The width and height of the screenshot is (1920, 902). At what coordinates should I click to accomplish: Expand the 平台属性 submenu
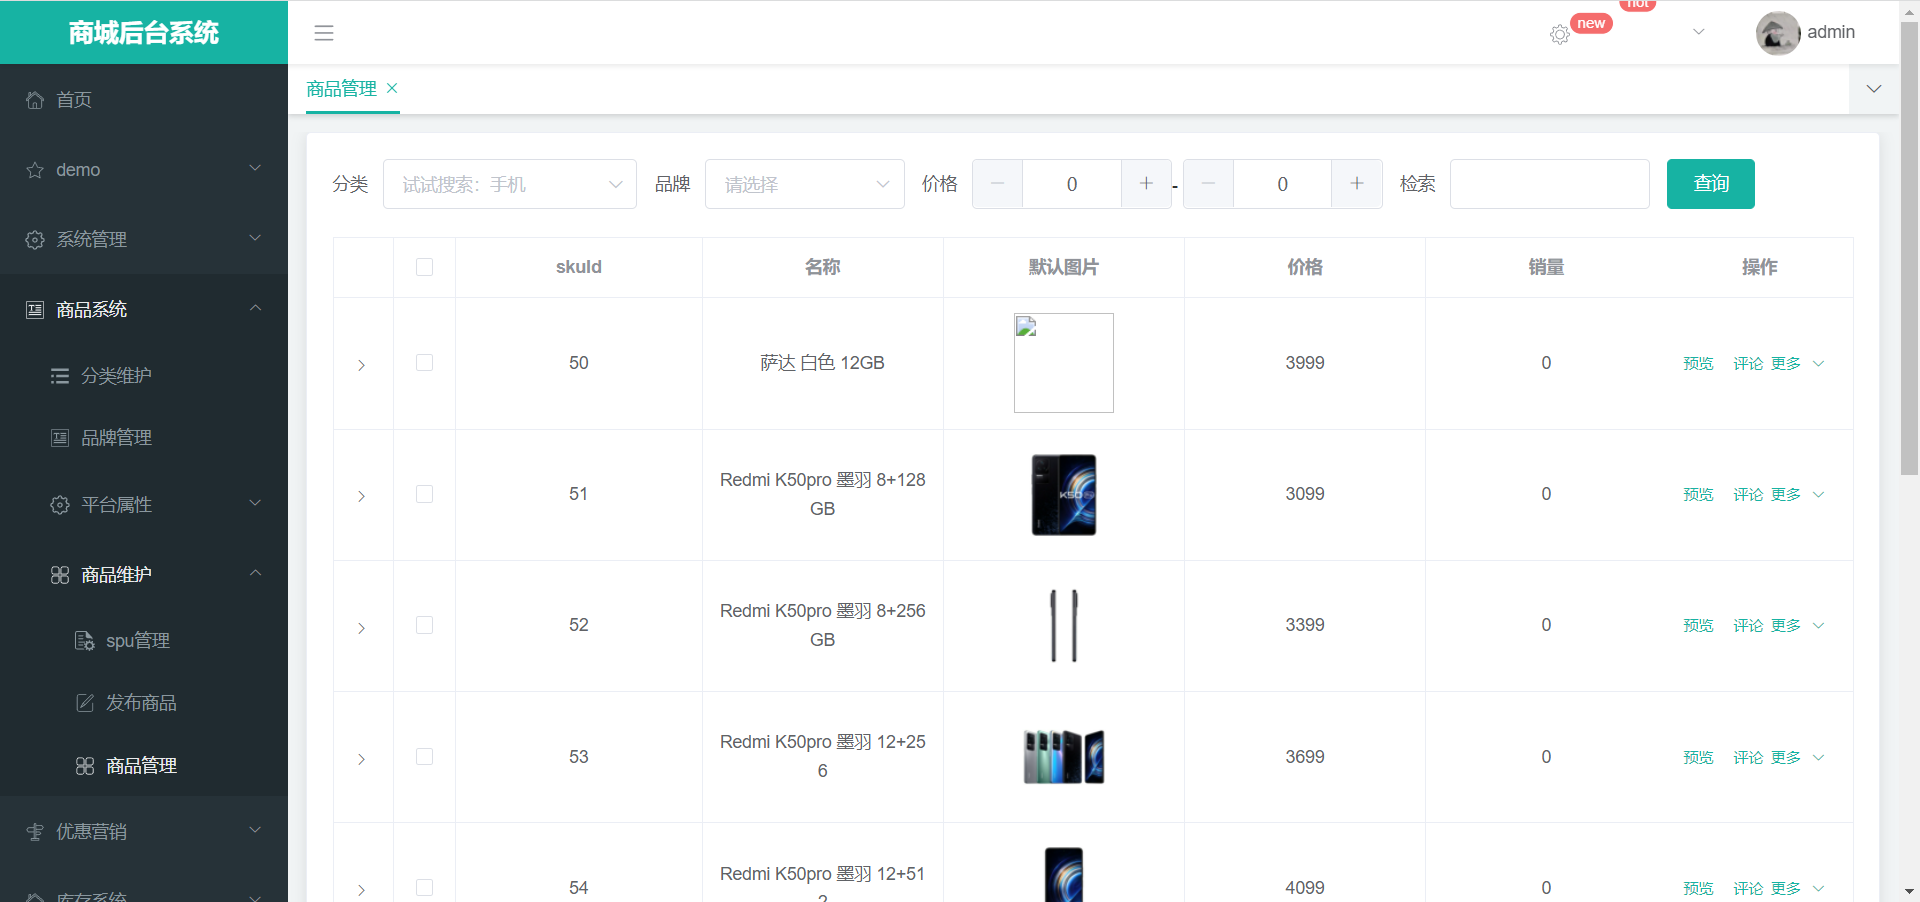pyautogui.click(x=144, y=505)
